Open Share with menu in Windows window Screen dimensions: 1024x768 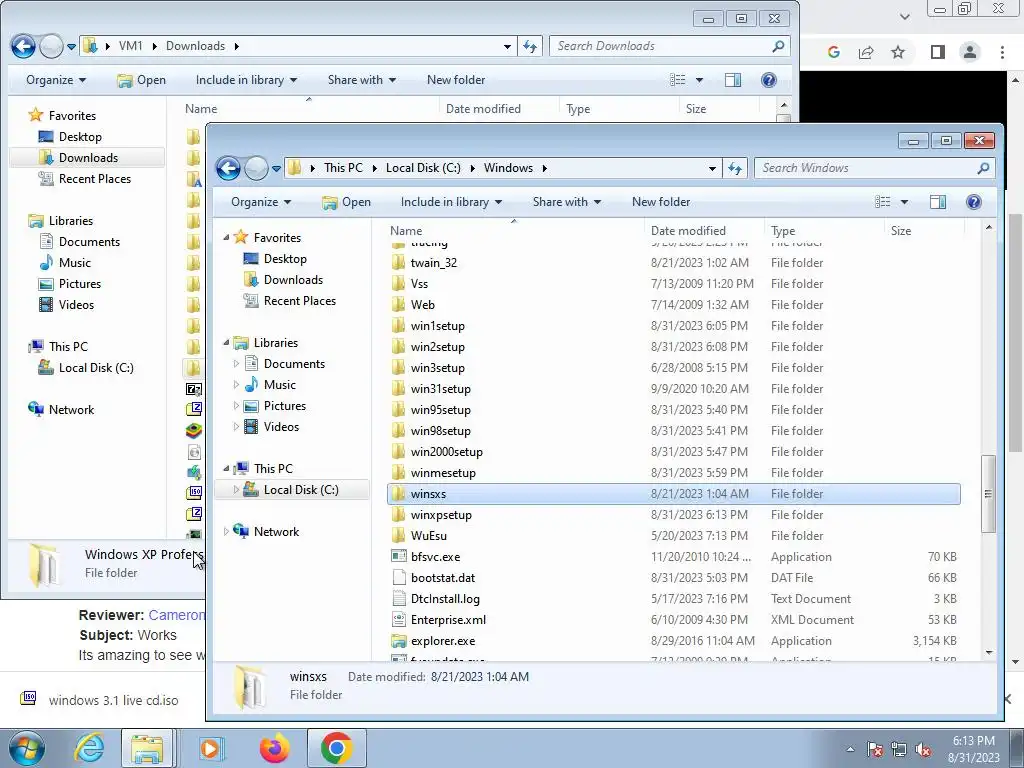click(x=567, y=202)
